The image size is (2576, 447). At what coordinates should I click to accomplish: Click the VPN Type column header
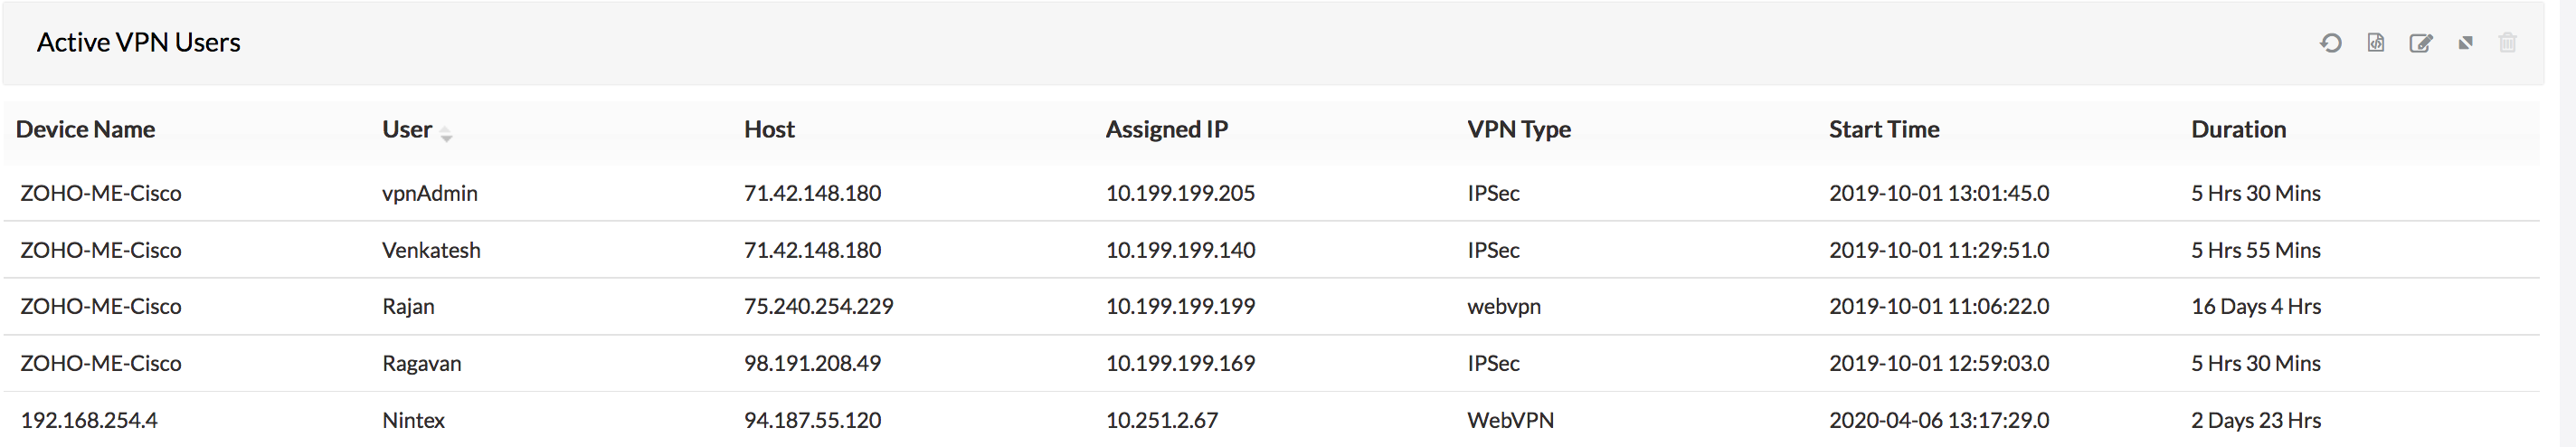click(1519, 130)
